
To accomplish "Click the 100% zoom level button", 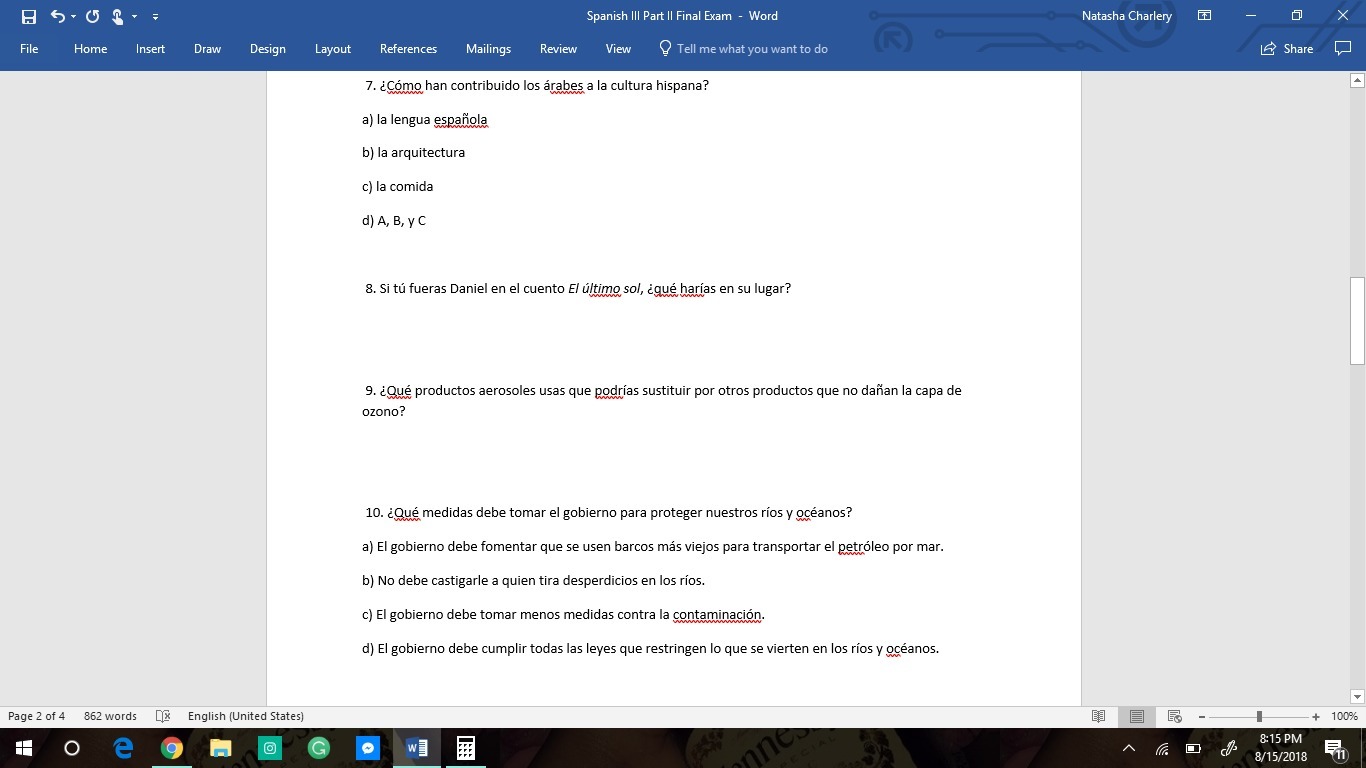I will pyautogui.click(x=1343, y=716).
